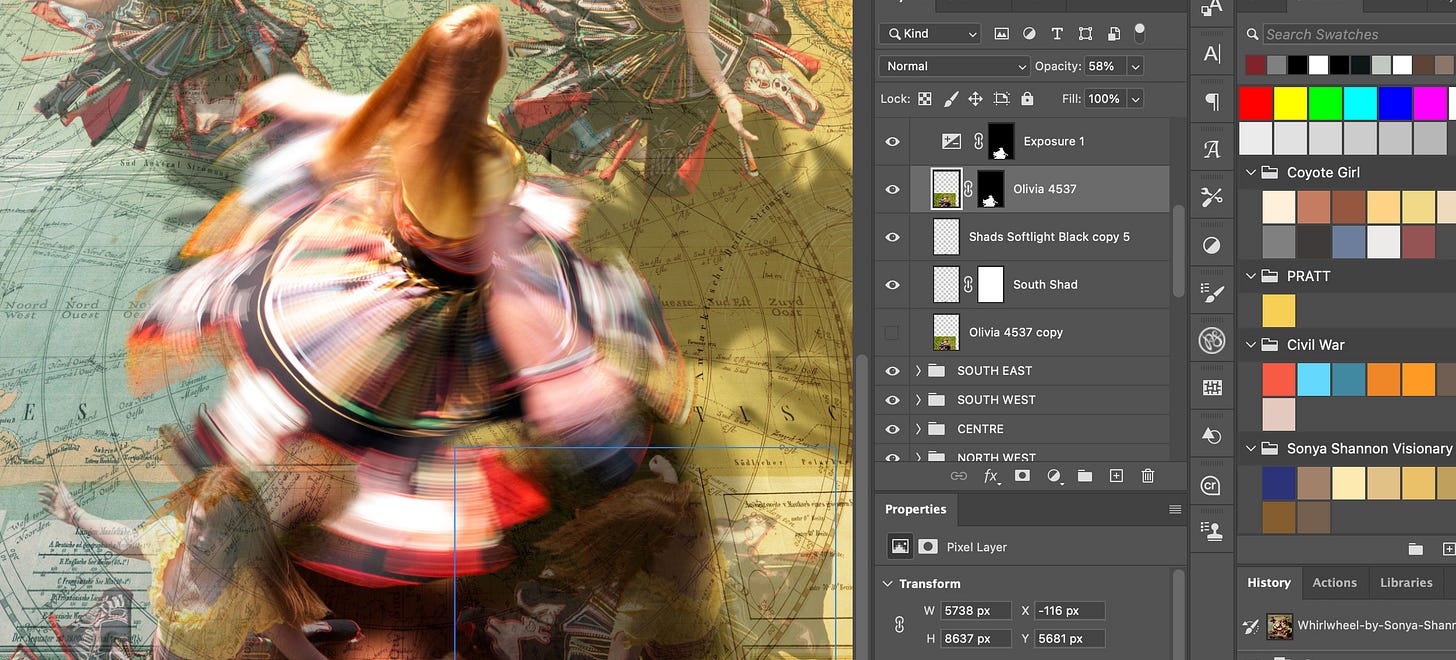This screenshot has height=660, width=1456.
Task: Filter layers by pixel layers icon
Action: tap(1001, 33)
